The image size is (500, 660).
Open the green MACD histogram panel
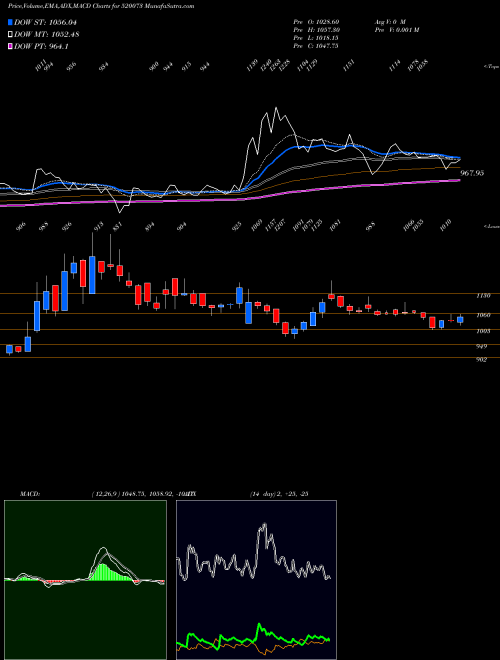[x=85, y=580]
